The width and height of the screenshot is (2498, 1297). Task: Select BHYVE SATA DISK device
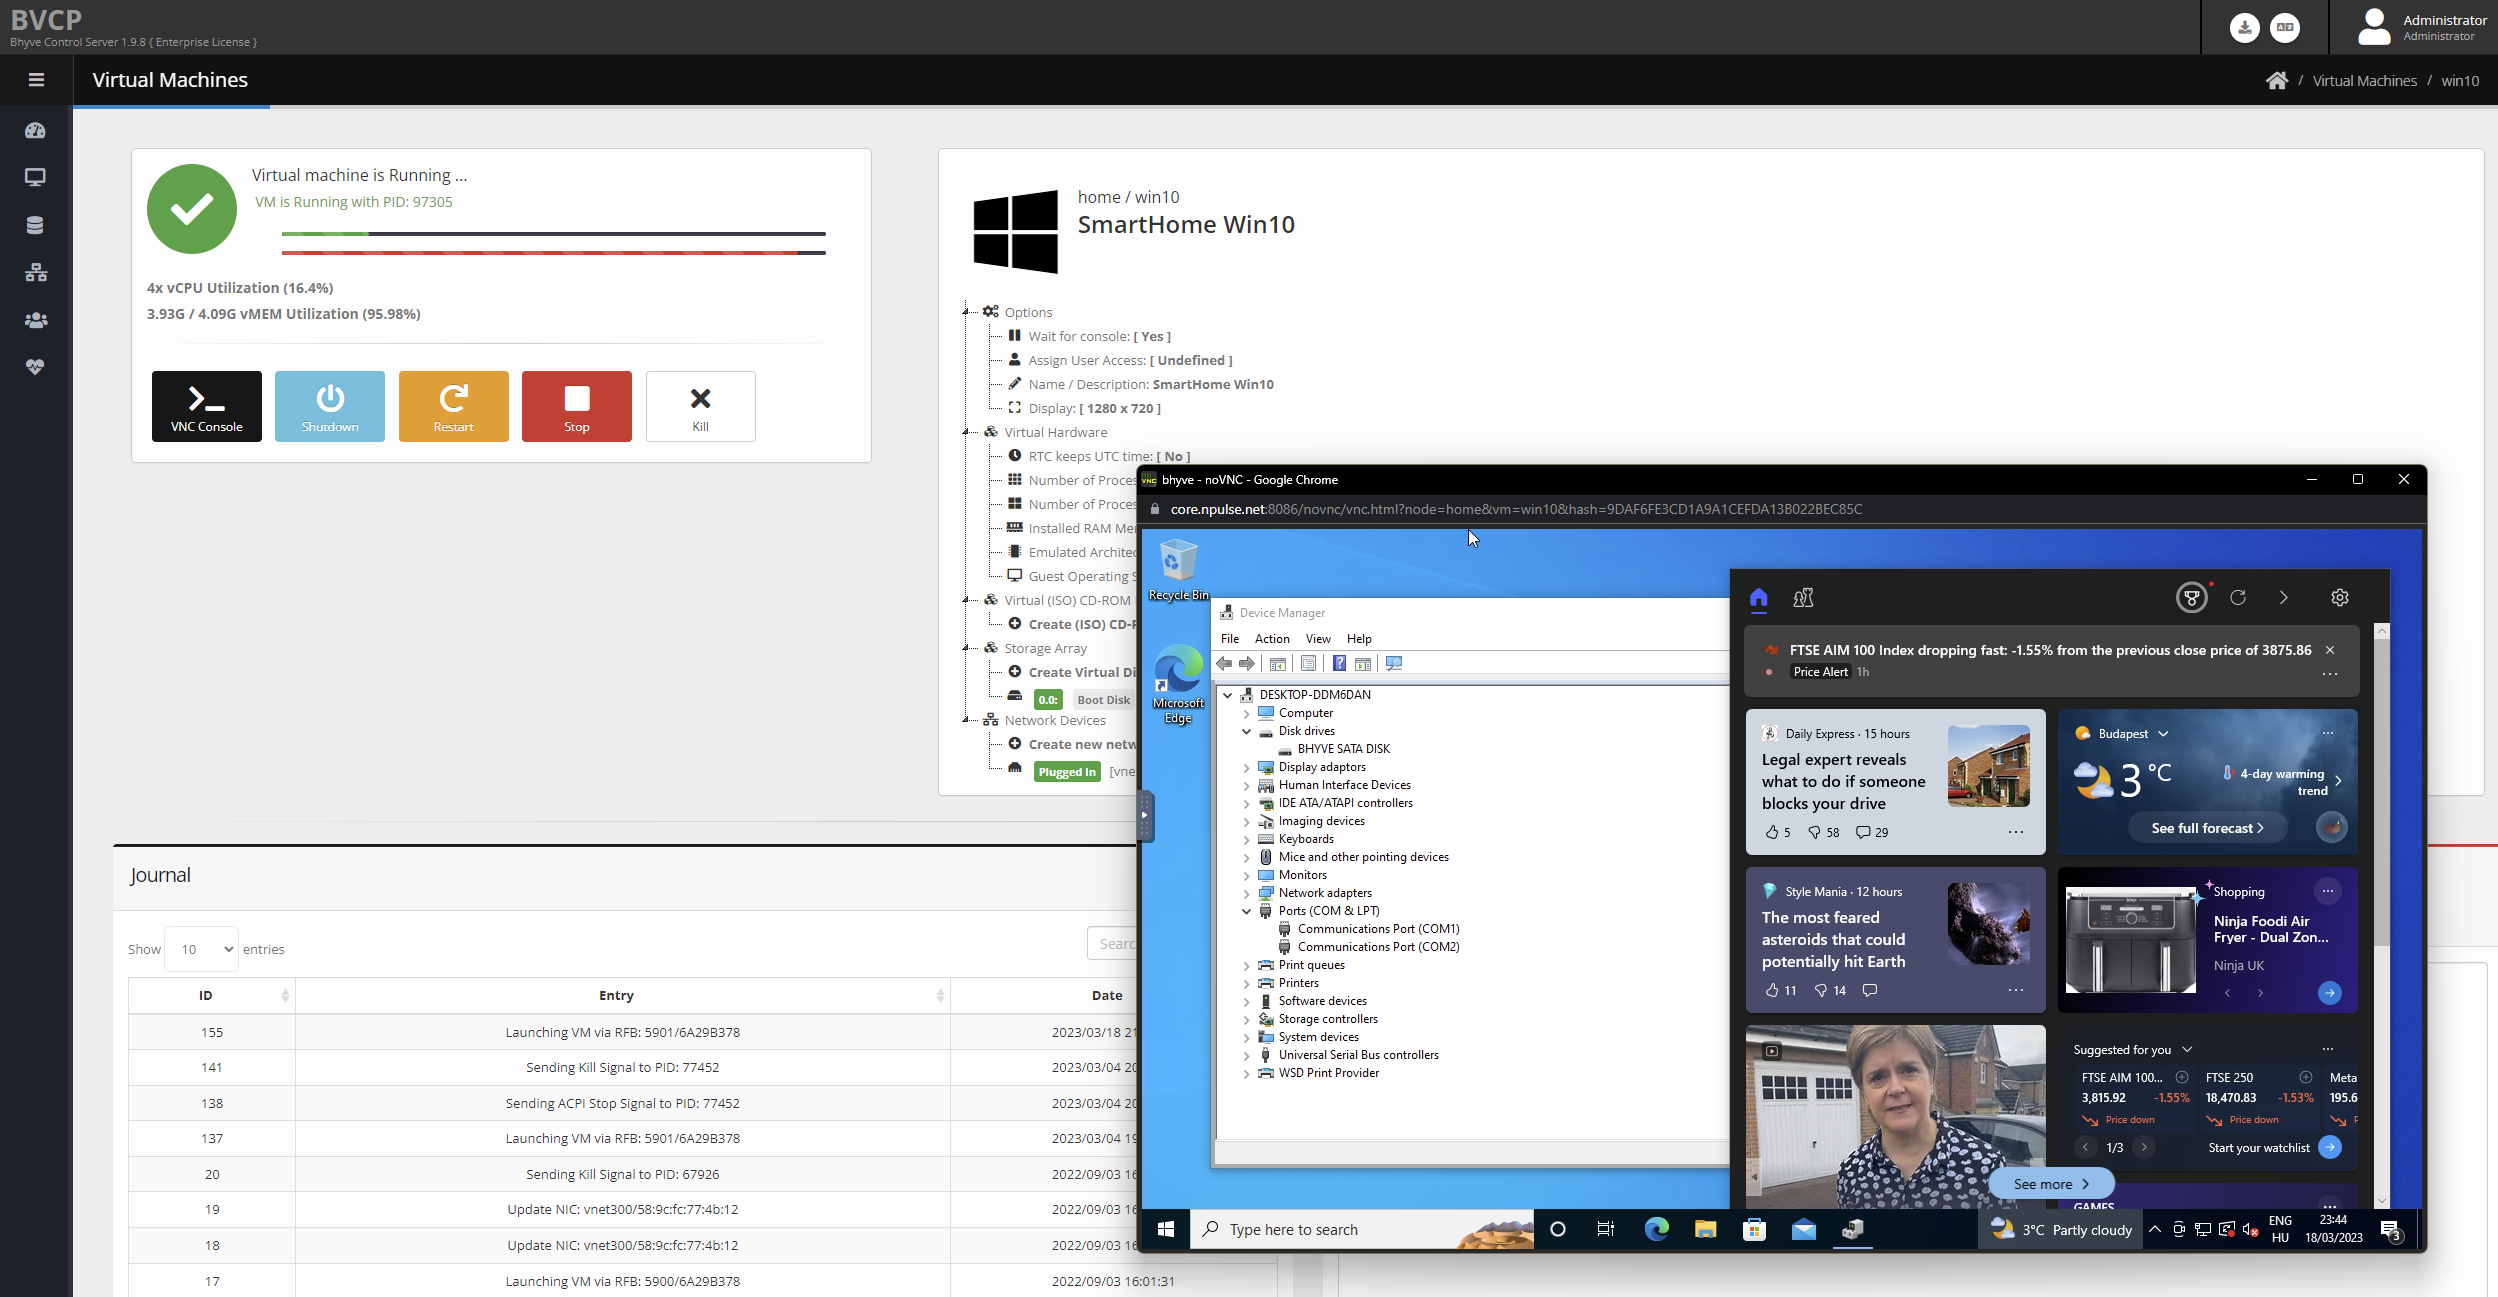(1343, 749)
